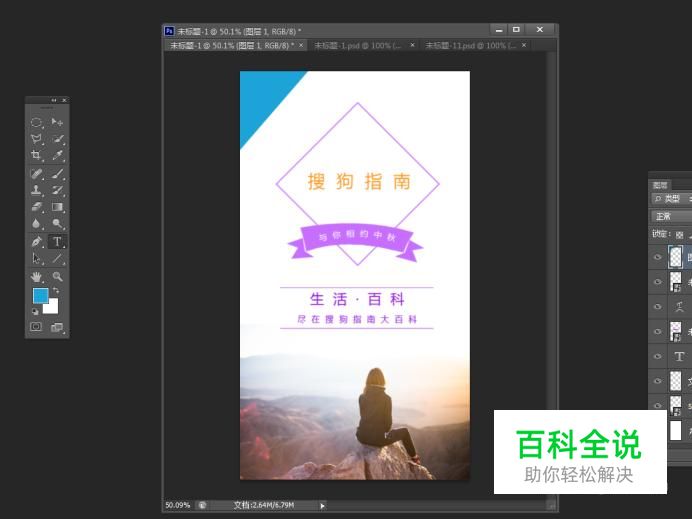Select the Quick Selection tool
The width and height of the screenshot is (692, 519).
[x=57, y=139]
